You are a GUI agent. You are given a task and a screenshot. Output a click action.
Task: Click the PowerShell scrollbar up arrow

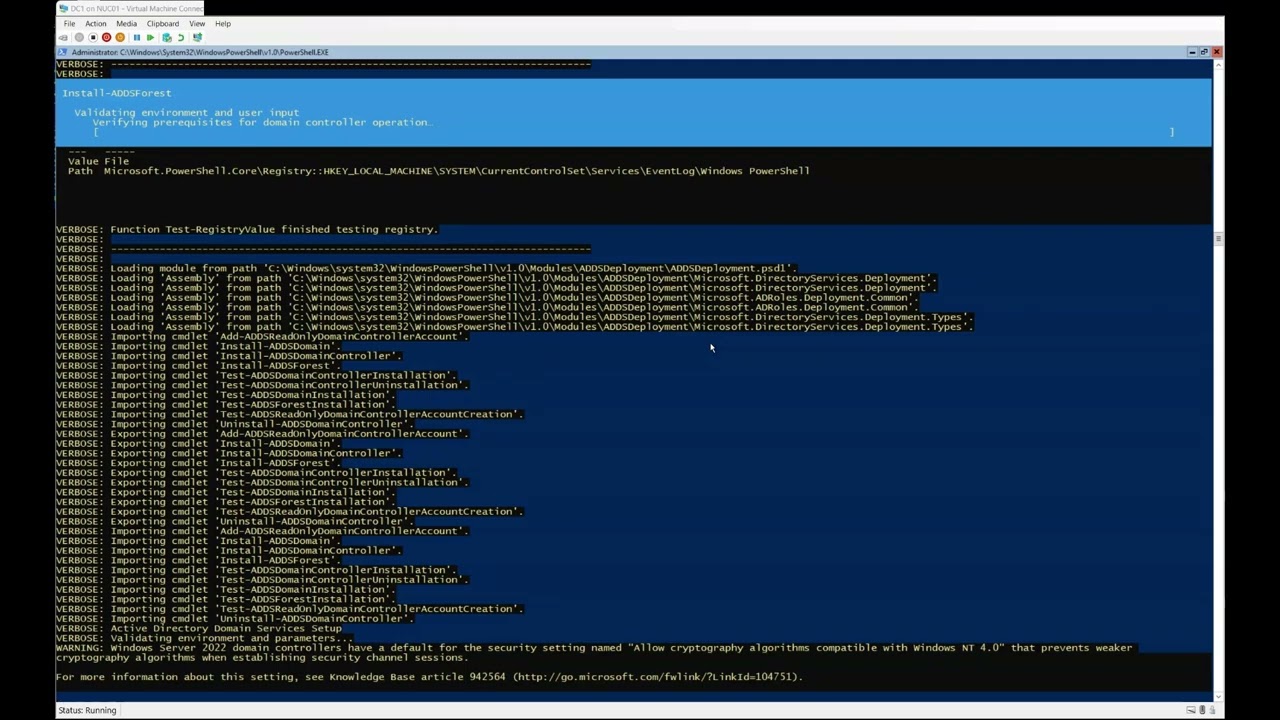(x=1217, y=64)
